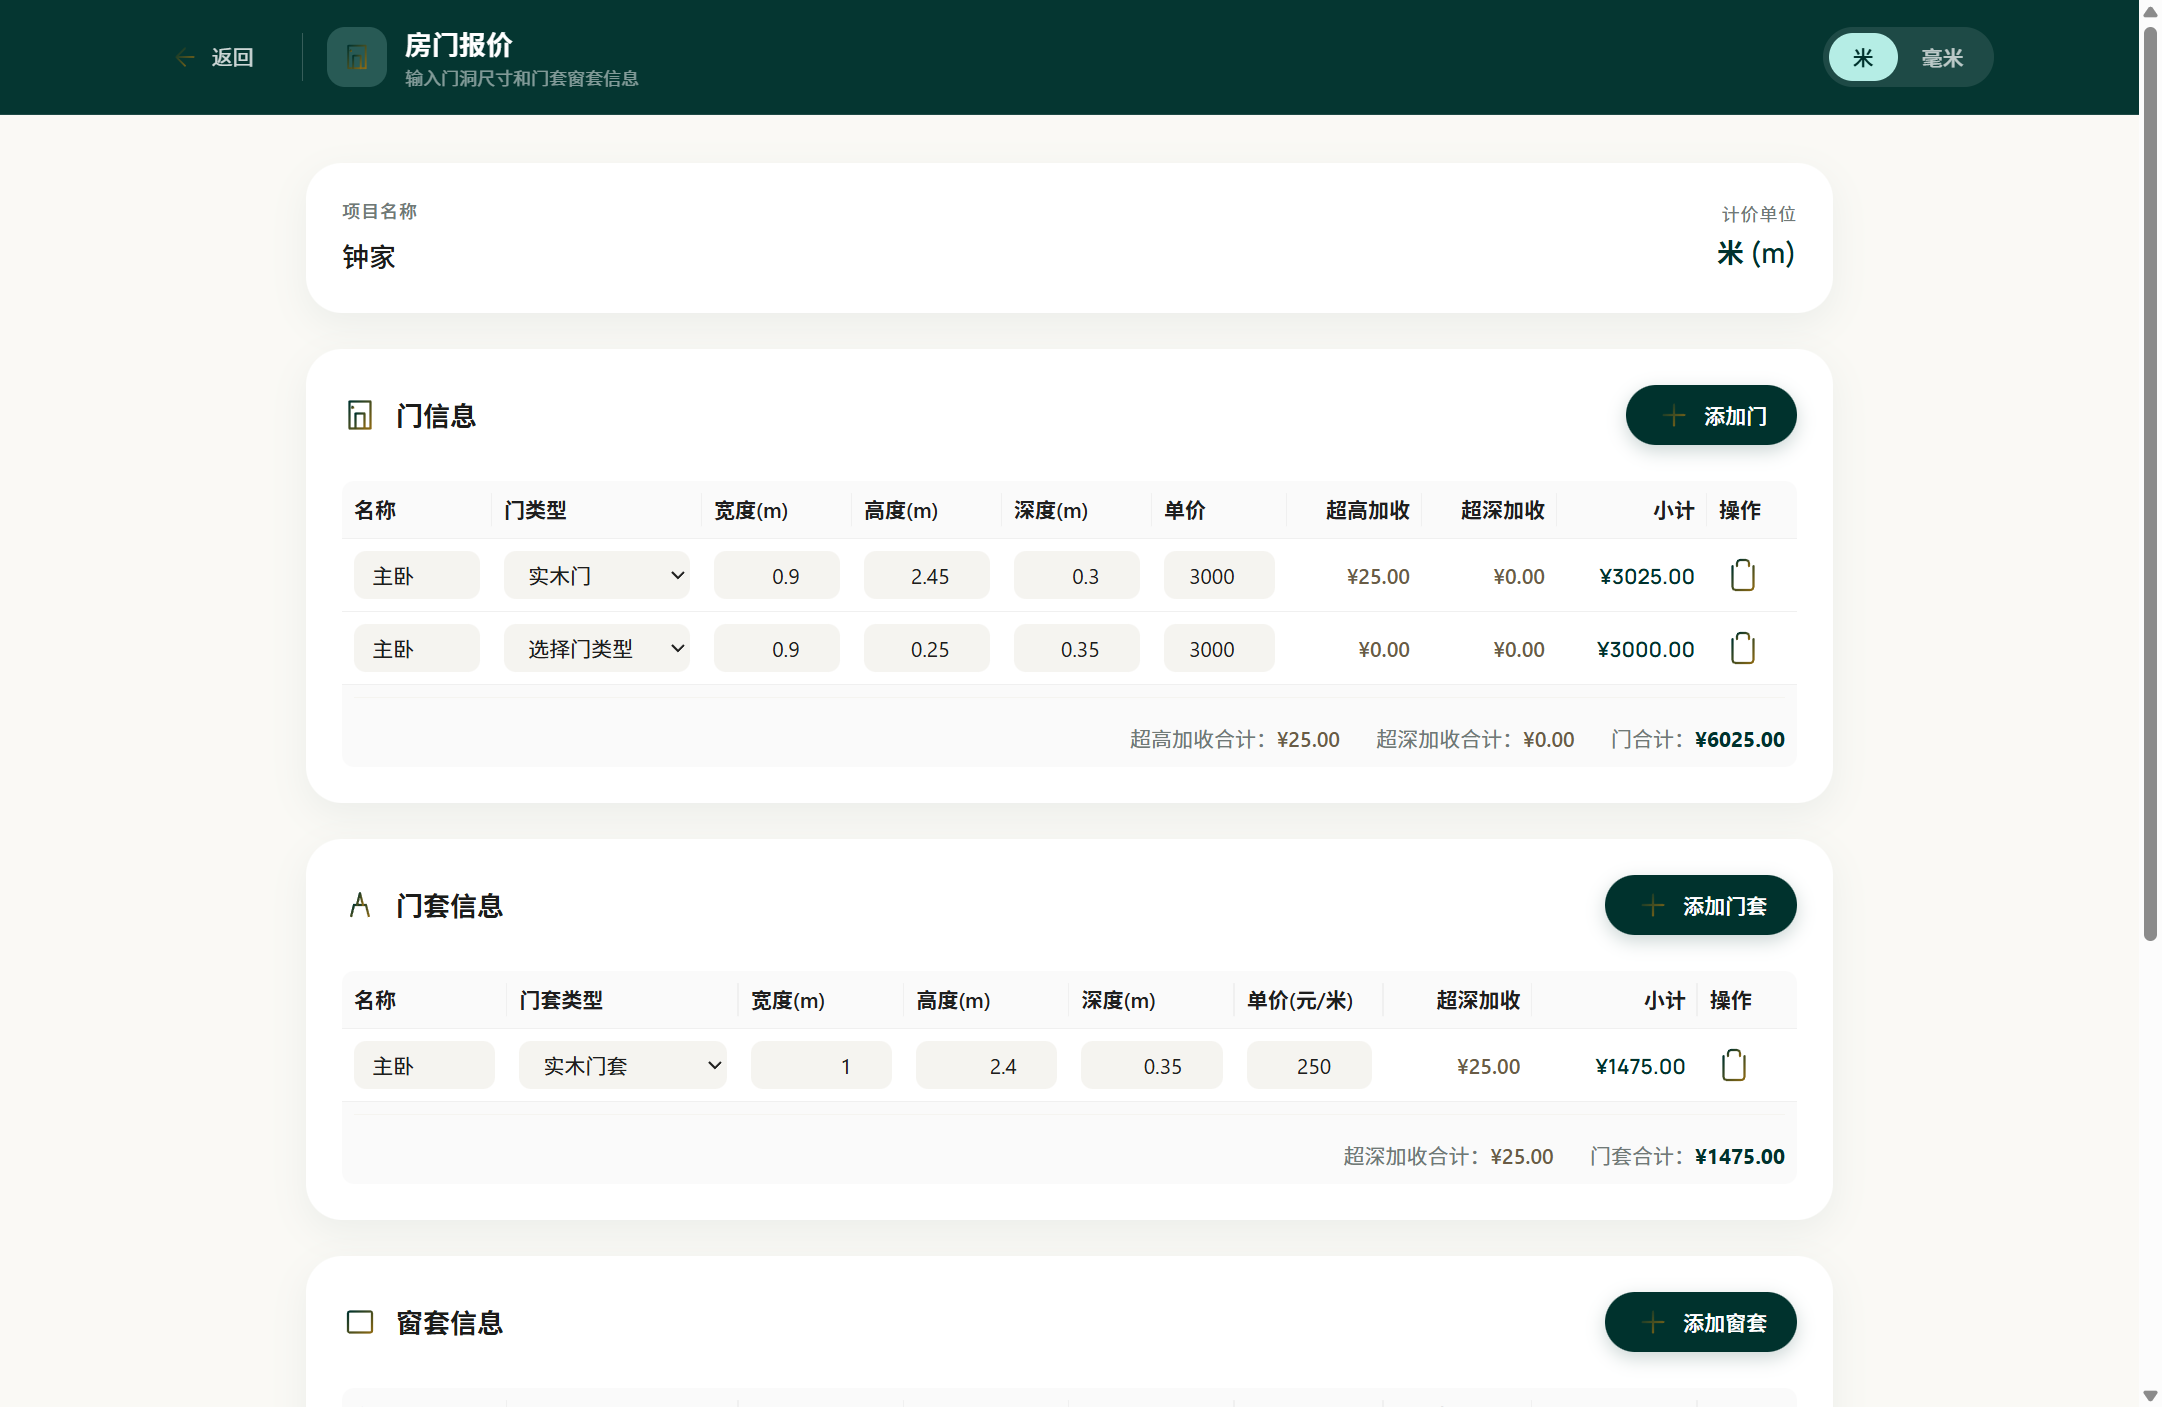The height and width of the screenshot is (1407, 2162).
Task: Click the 房门报价 page title
Action: pyautogui.click(x=458, y=45)
